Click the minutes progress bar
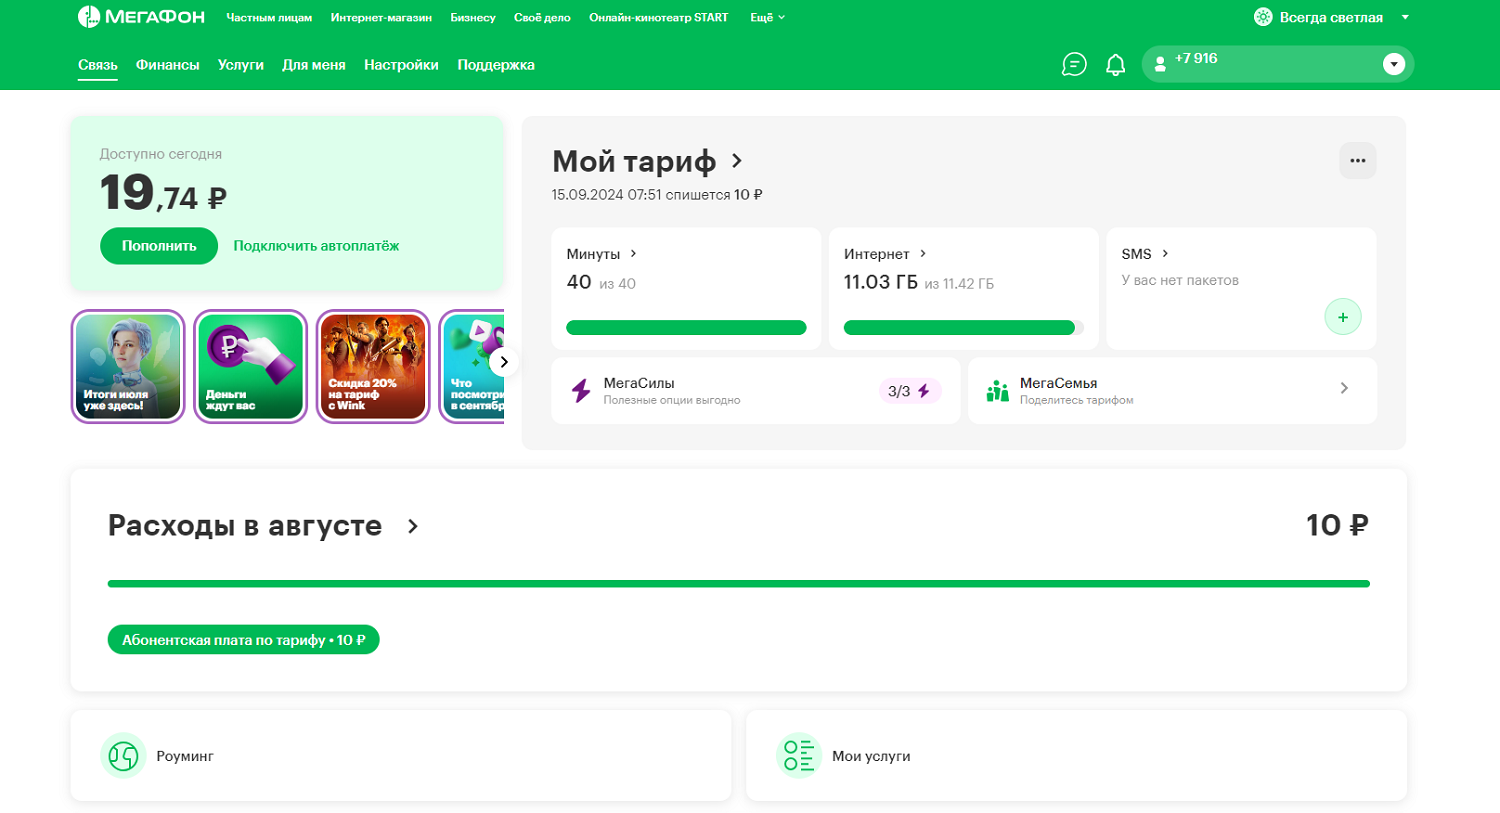The width and height of the screenshot is (1500, 813). pyautogui.click(x=686, y=328)
